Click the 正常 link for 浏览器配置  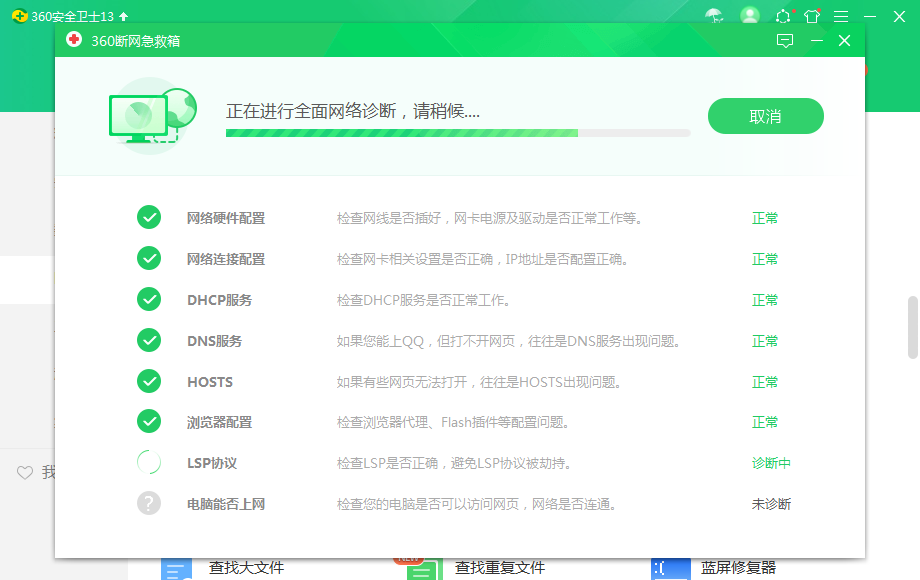coord(764,422)
